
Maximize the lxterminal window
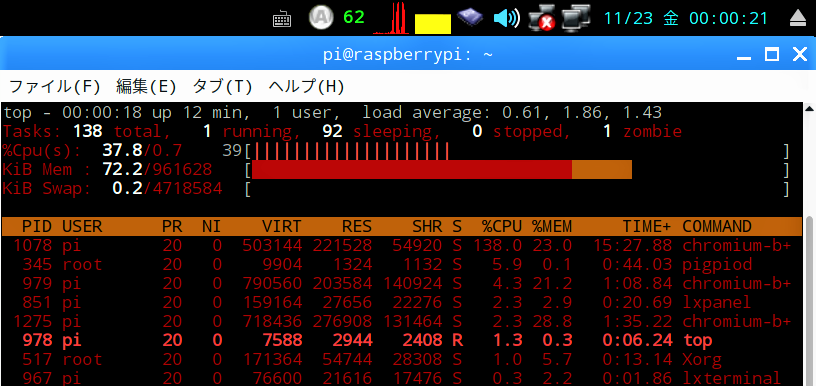pyautogui.click(x=772, y=54)
